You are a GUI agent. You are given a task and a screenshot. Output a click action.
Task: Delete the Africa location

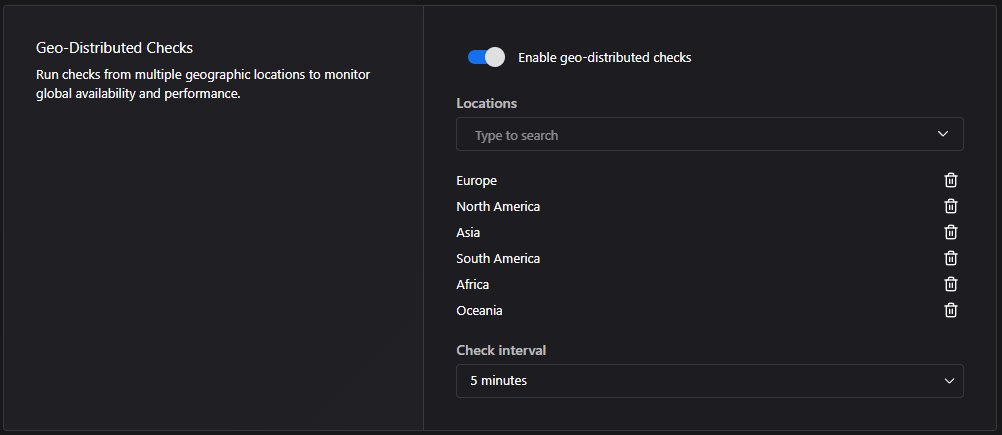pos(951,284)
